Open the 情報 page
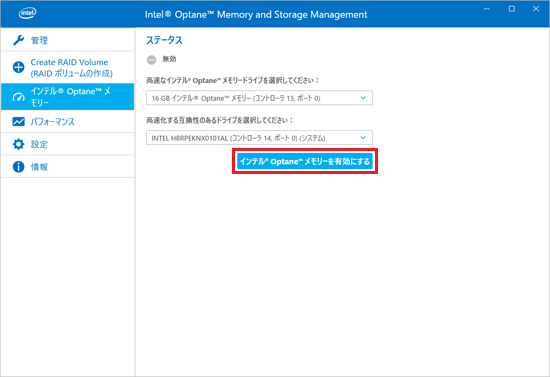The height and width of the screenshot is (377, 550). [x=68, y=167]
